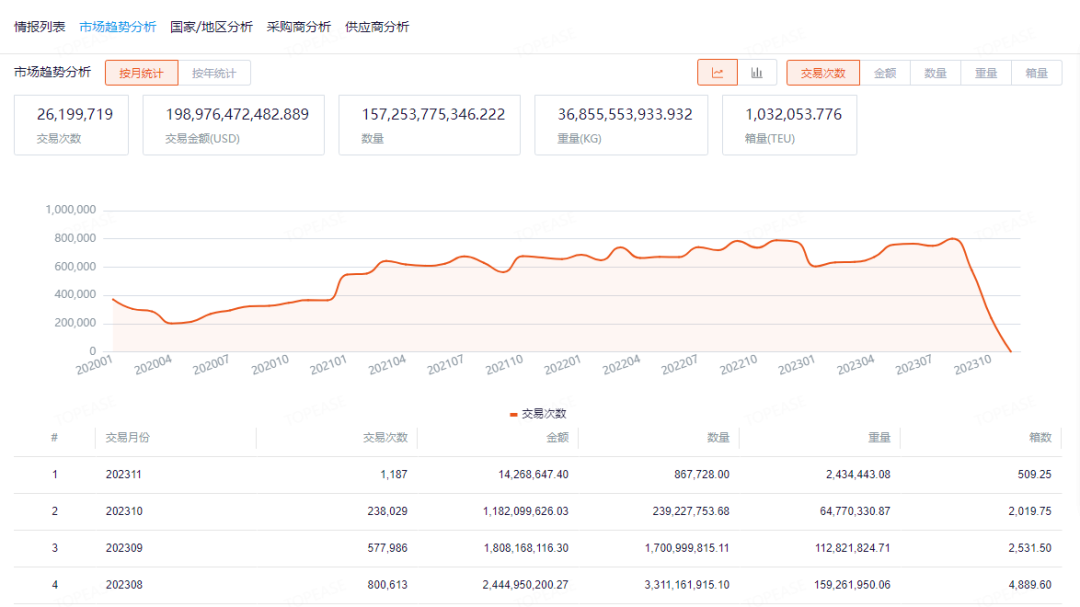The image size is (1080, 607).
Task: Open the 情报列表 tab
Action: click(x=39, y=27)
